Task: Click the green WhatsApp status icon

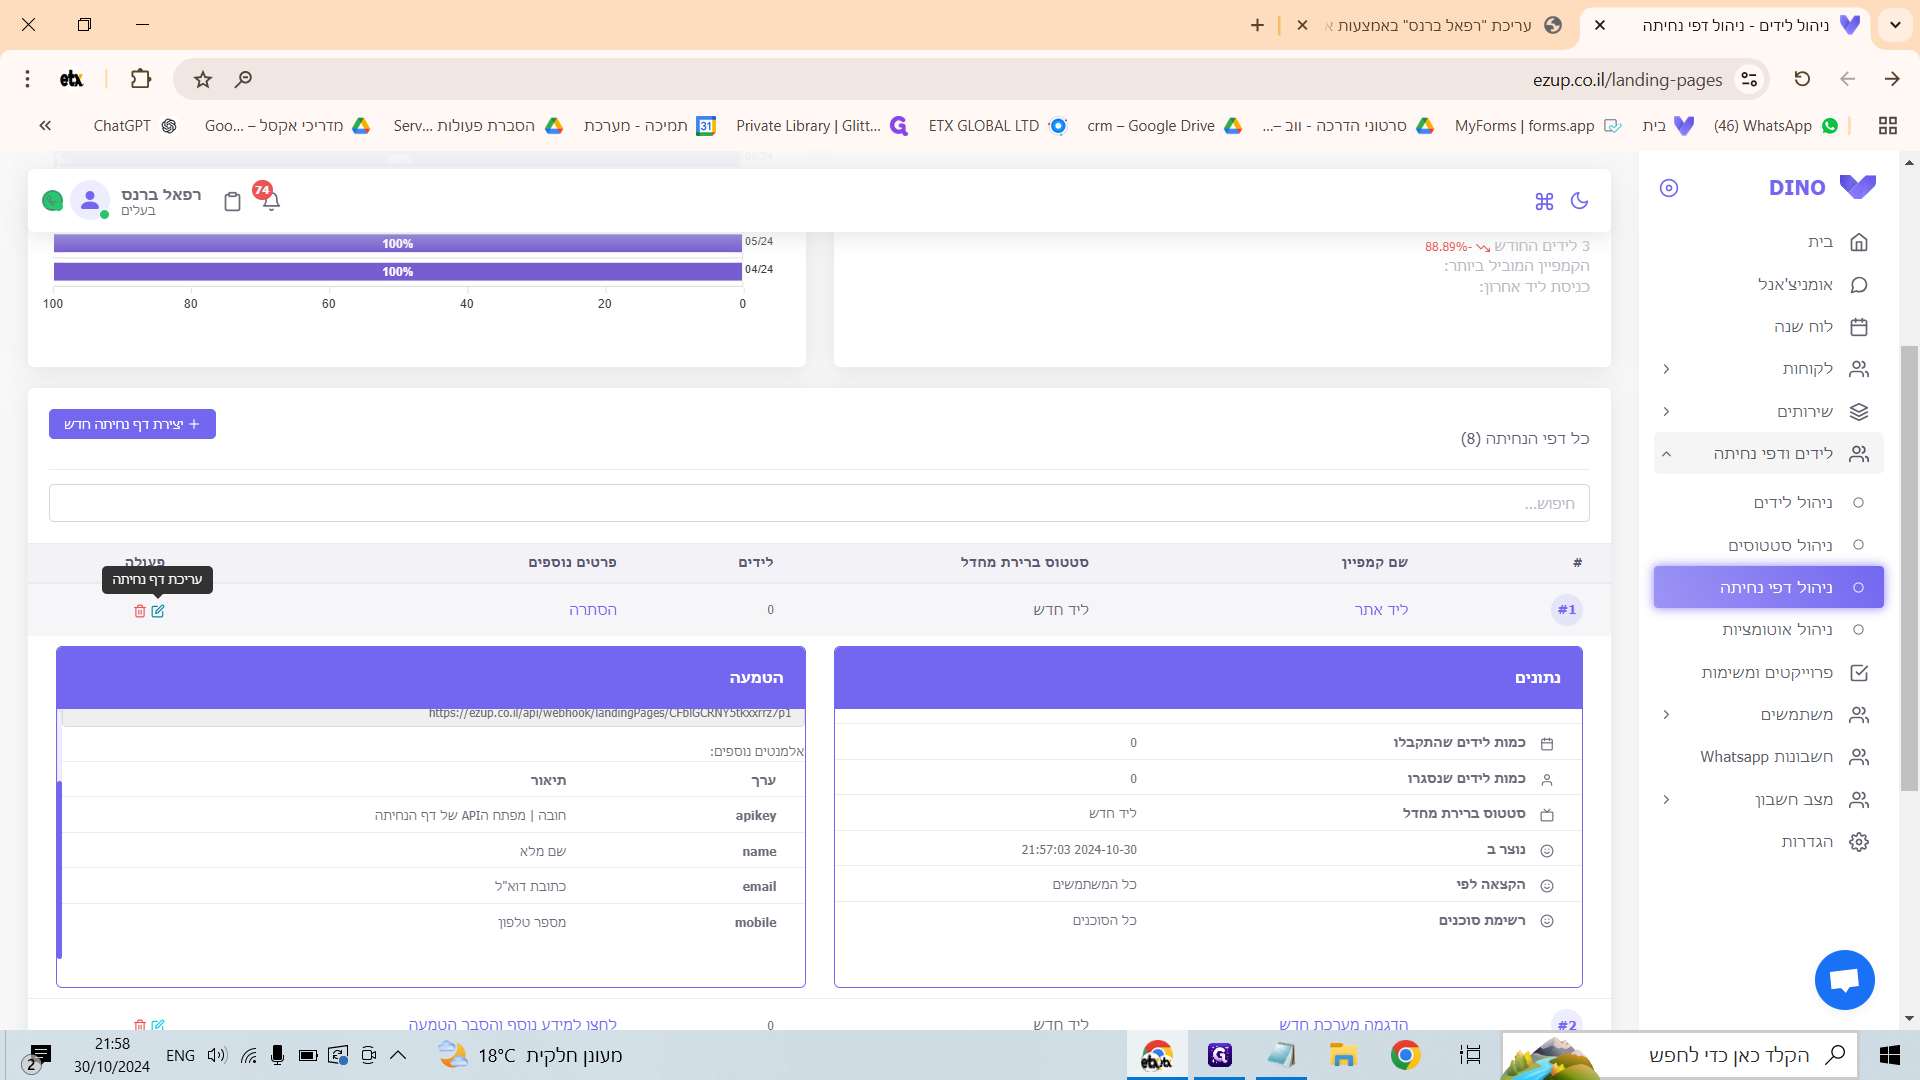Action: click(x=52, y=201)
